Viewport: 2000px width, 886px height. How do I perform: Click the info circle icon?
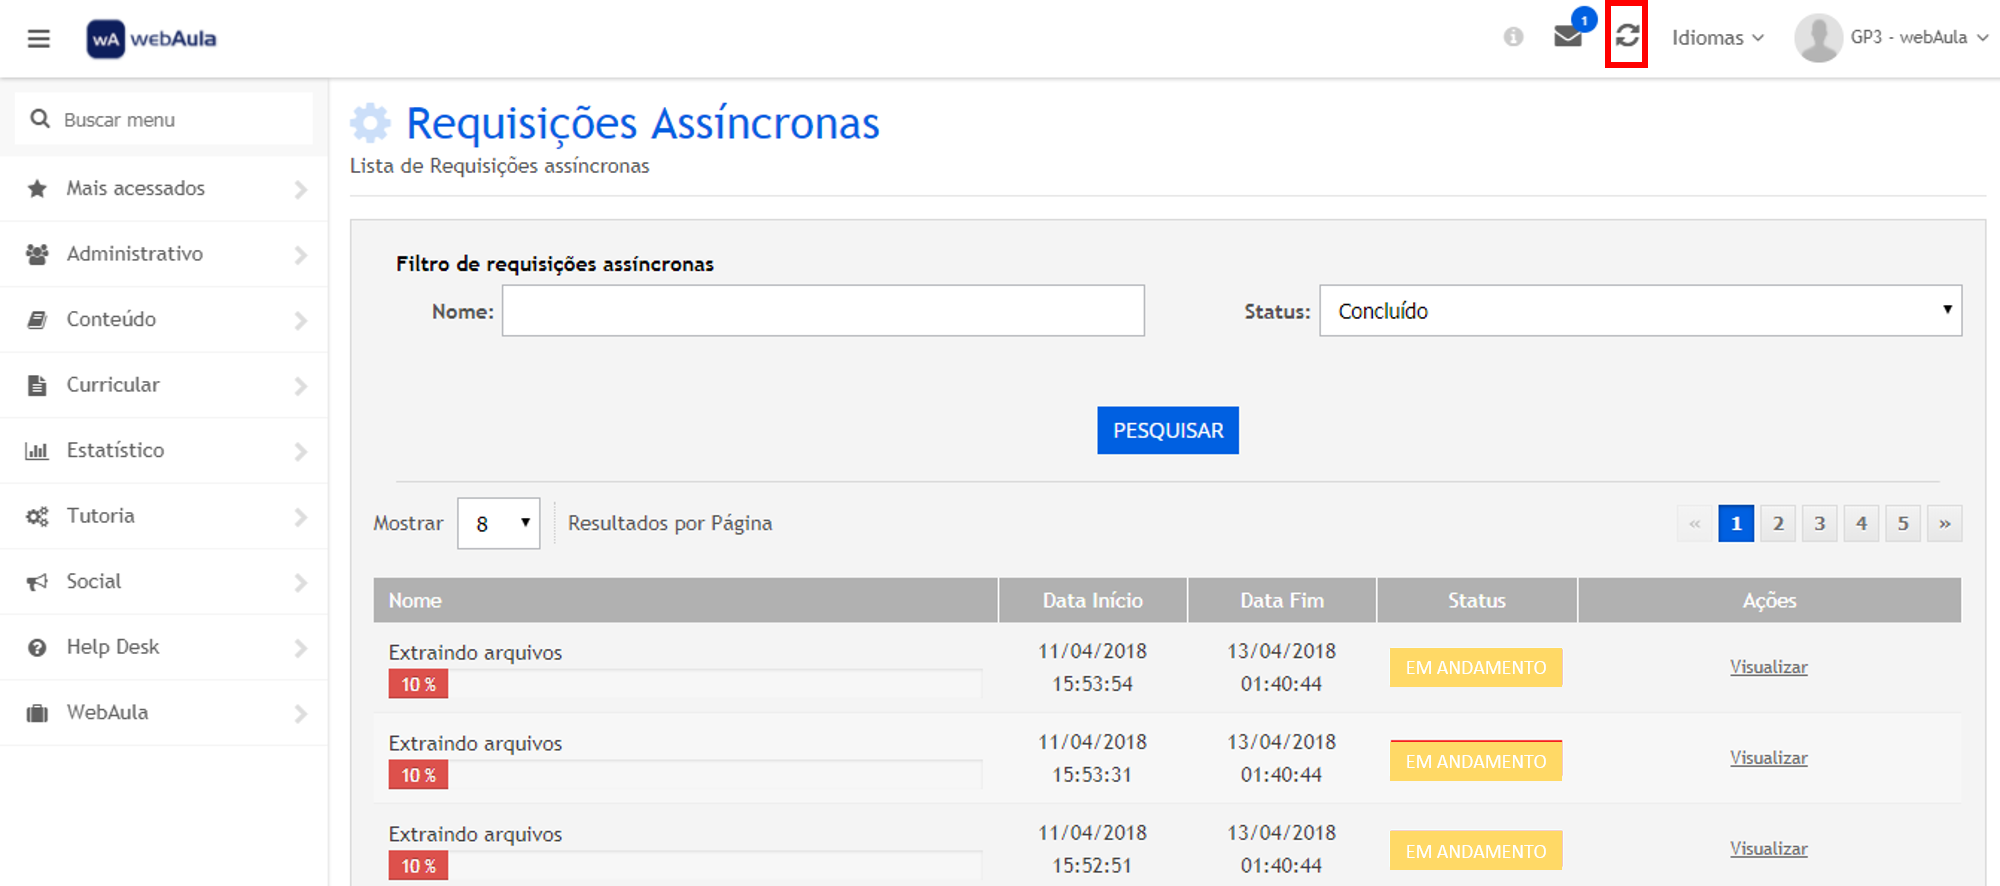tap(1513, 37)
